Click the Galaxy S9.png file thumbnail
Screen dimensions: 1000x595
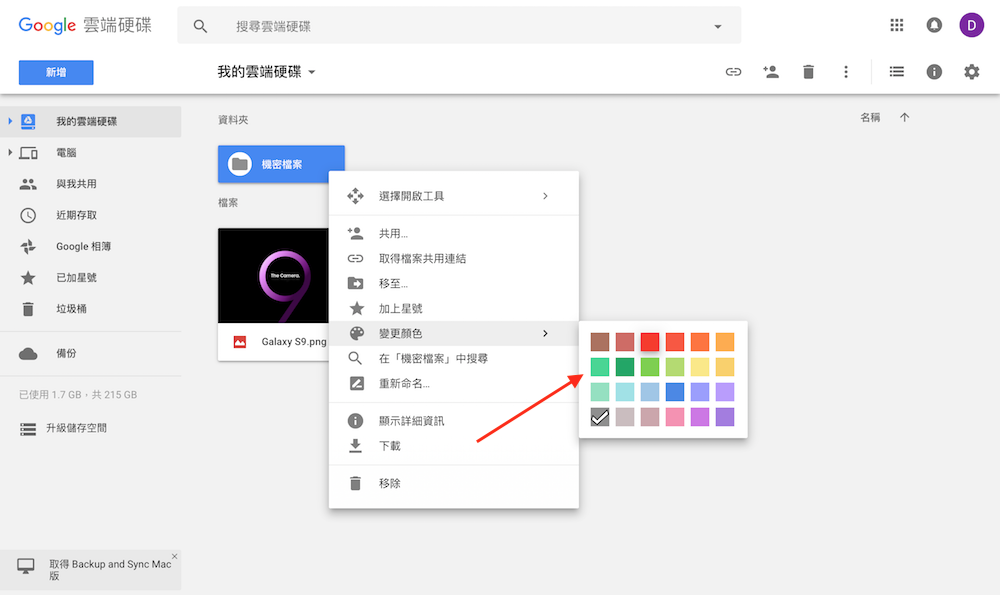[x=273, y=275]
